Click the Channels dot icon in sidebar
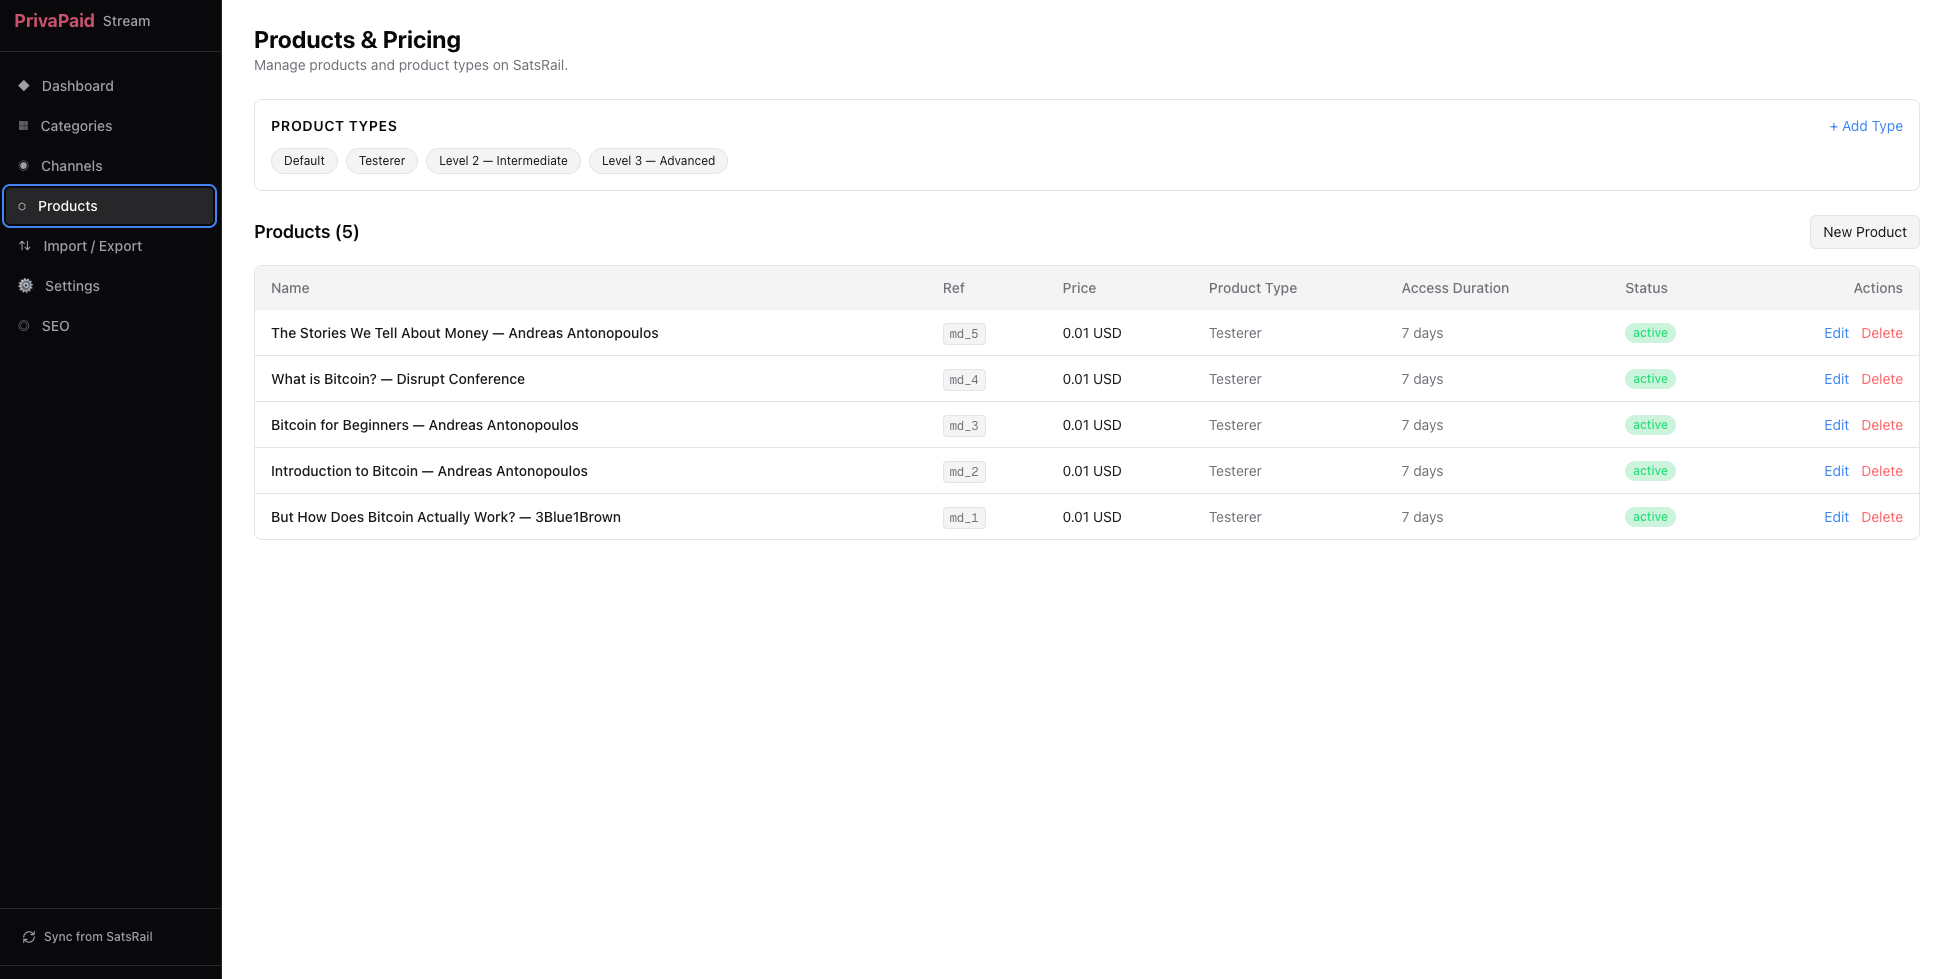 pos(24,166)
